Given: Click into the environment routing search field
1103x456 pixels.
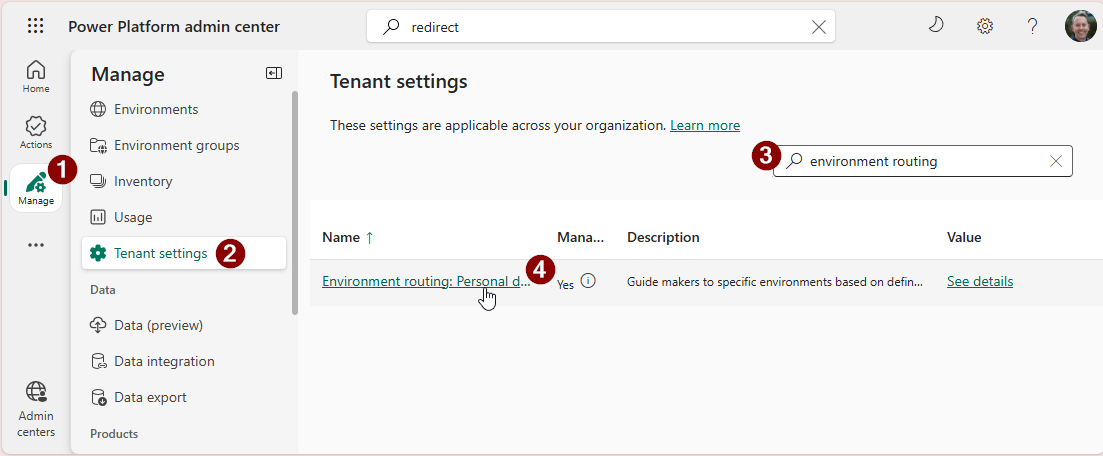Looking at the screenshot, I should pos(923,161).
